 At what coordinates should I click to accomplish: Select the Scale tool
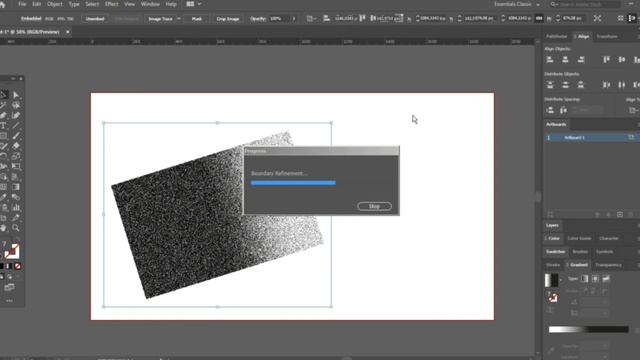[16, 156]
